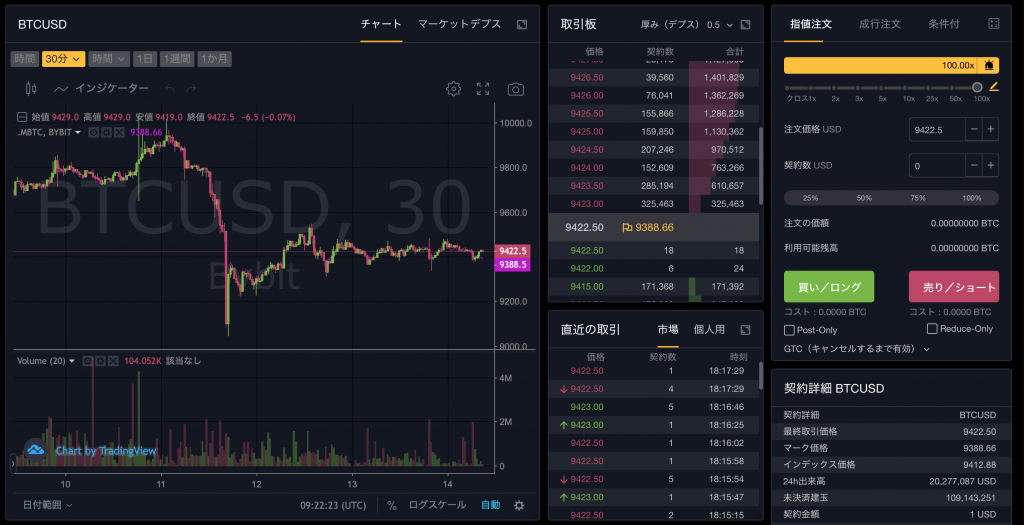Open chart properties gear at bottom right
1024x525 pixels.
tap(519, 505)
